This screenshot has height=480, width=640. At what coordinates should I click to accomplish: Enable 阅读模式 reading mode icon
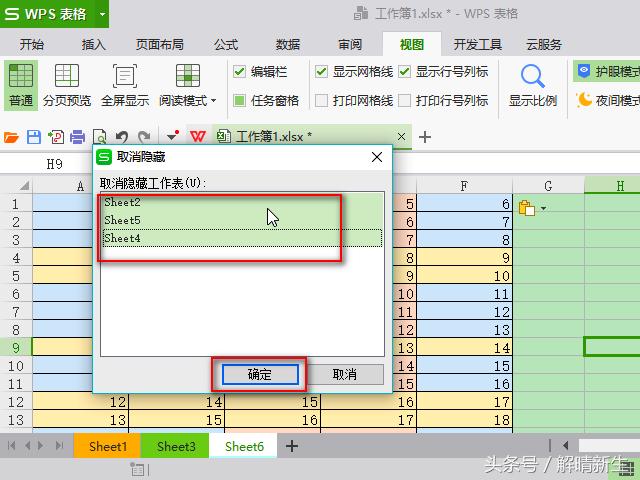[x=187, y=76]
